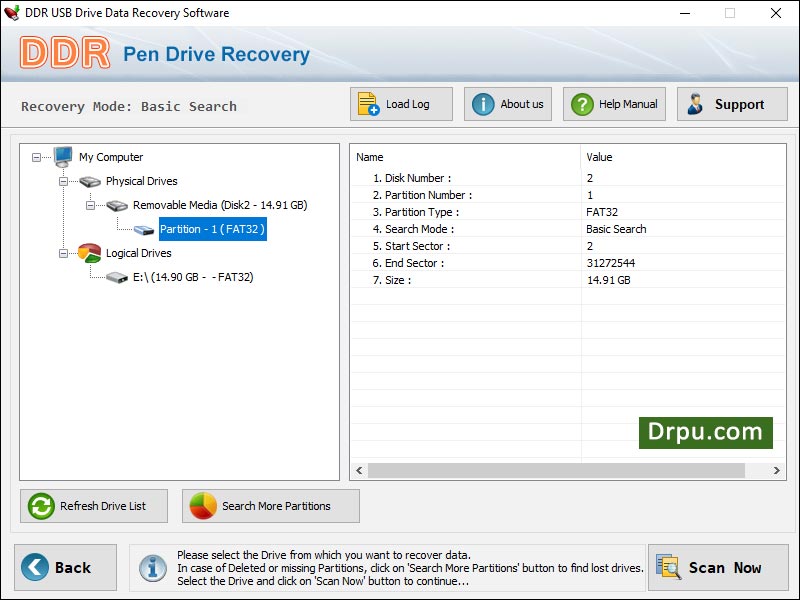This screenshot has width=800, height=600.
Task: Click the info icon beside the instructions text
Action: (152, 567)
